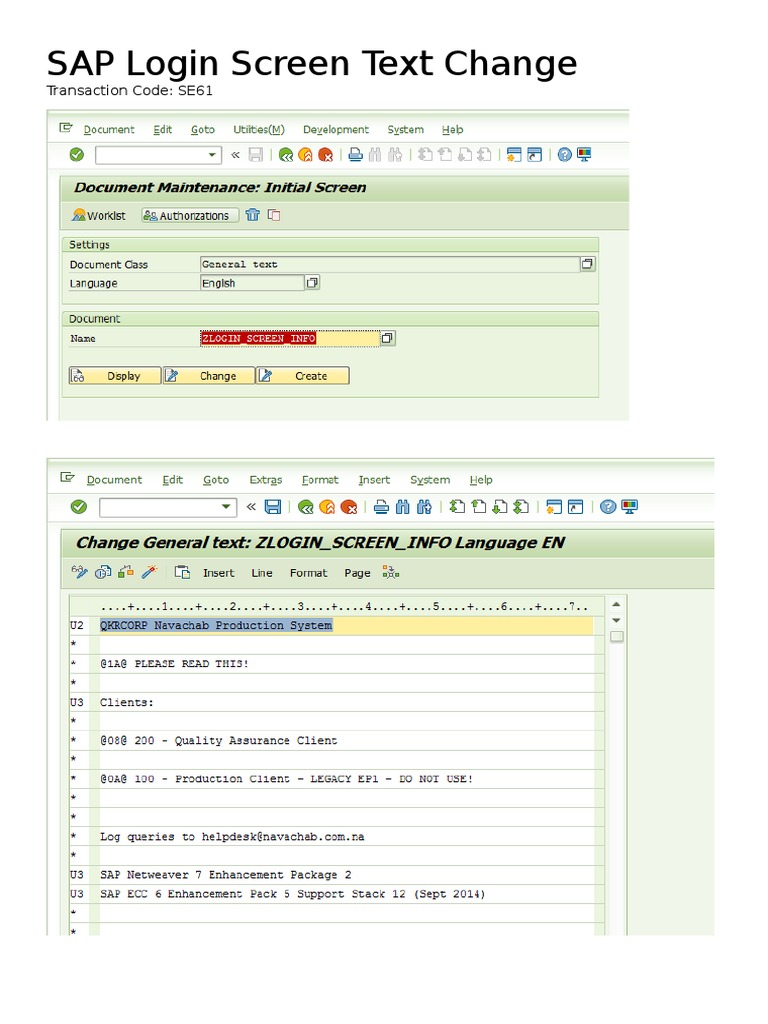This screenshot has width=768, height=1024.
Task: Open Format menu in Change General text menu bar
Action: pos(320,480)
